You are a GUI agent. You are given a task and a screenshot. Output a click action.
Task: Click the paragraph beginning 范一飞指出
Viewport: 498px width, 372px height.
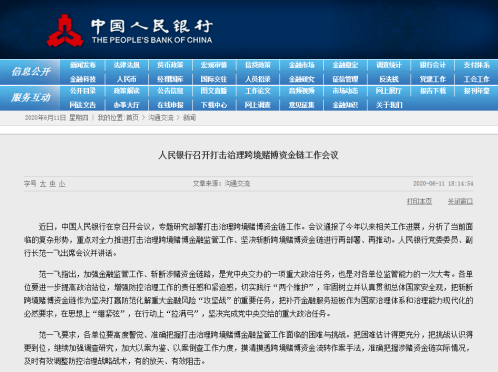coord(249,294)
